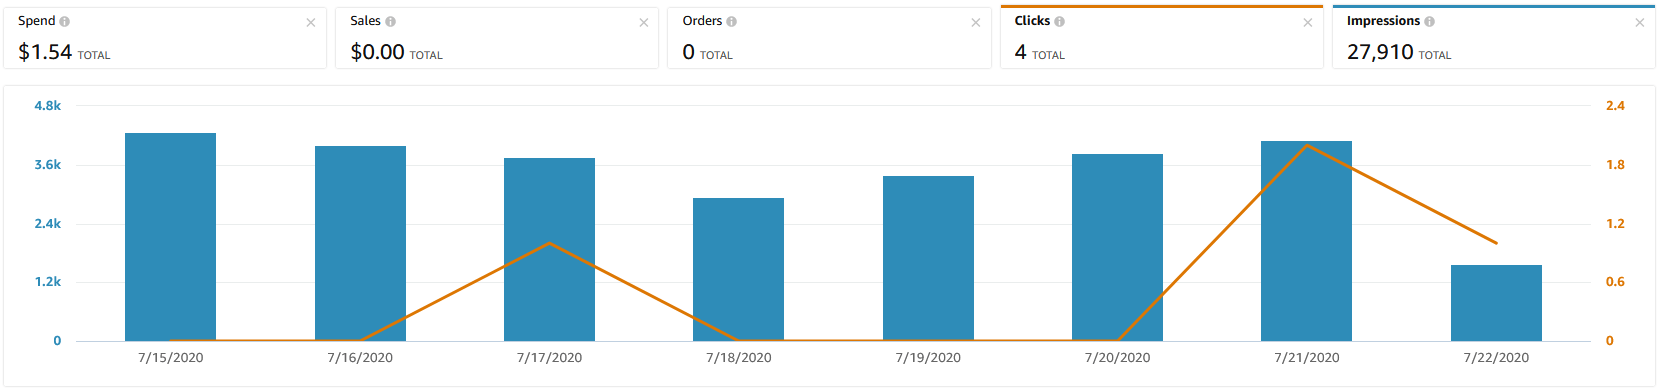Click the info icon next to Spend
The image size is (1659, 392).
[65, 21]
